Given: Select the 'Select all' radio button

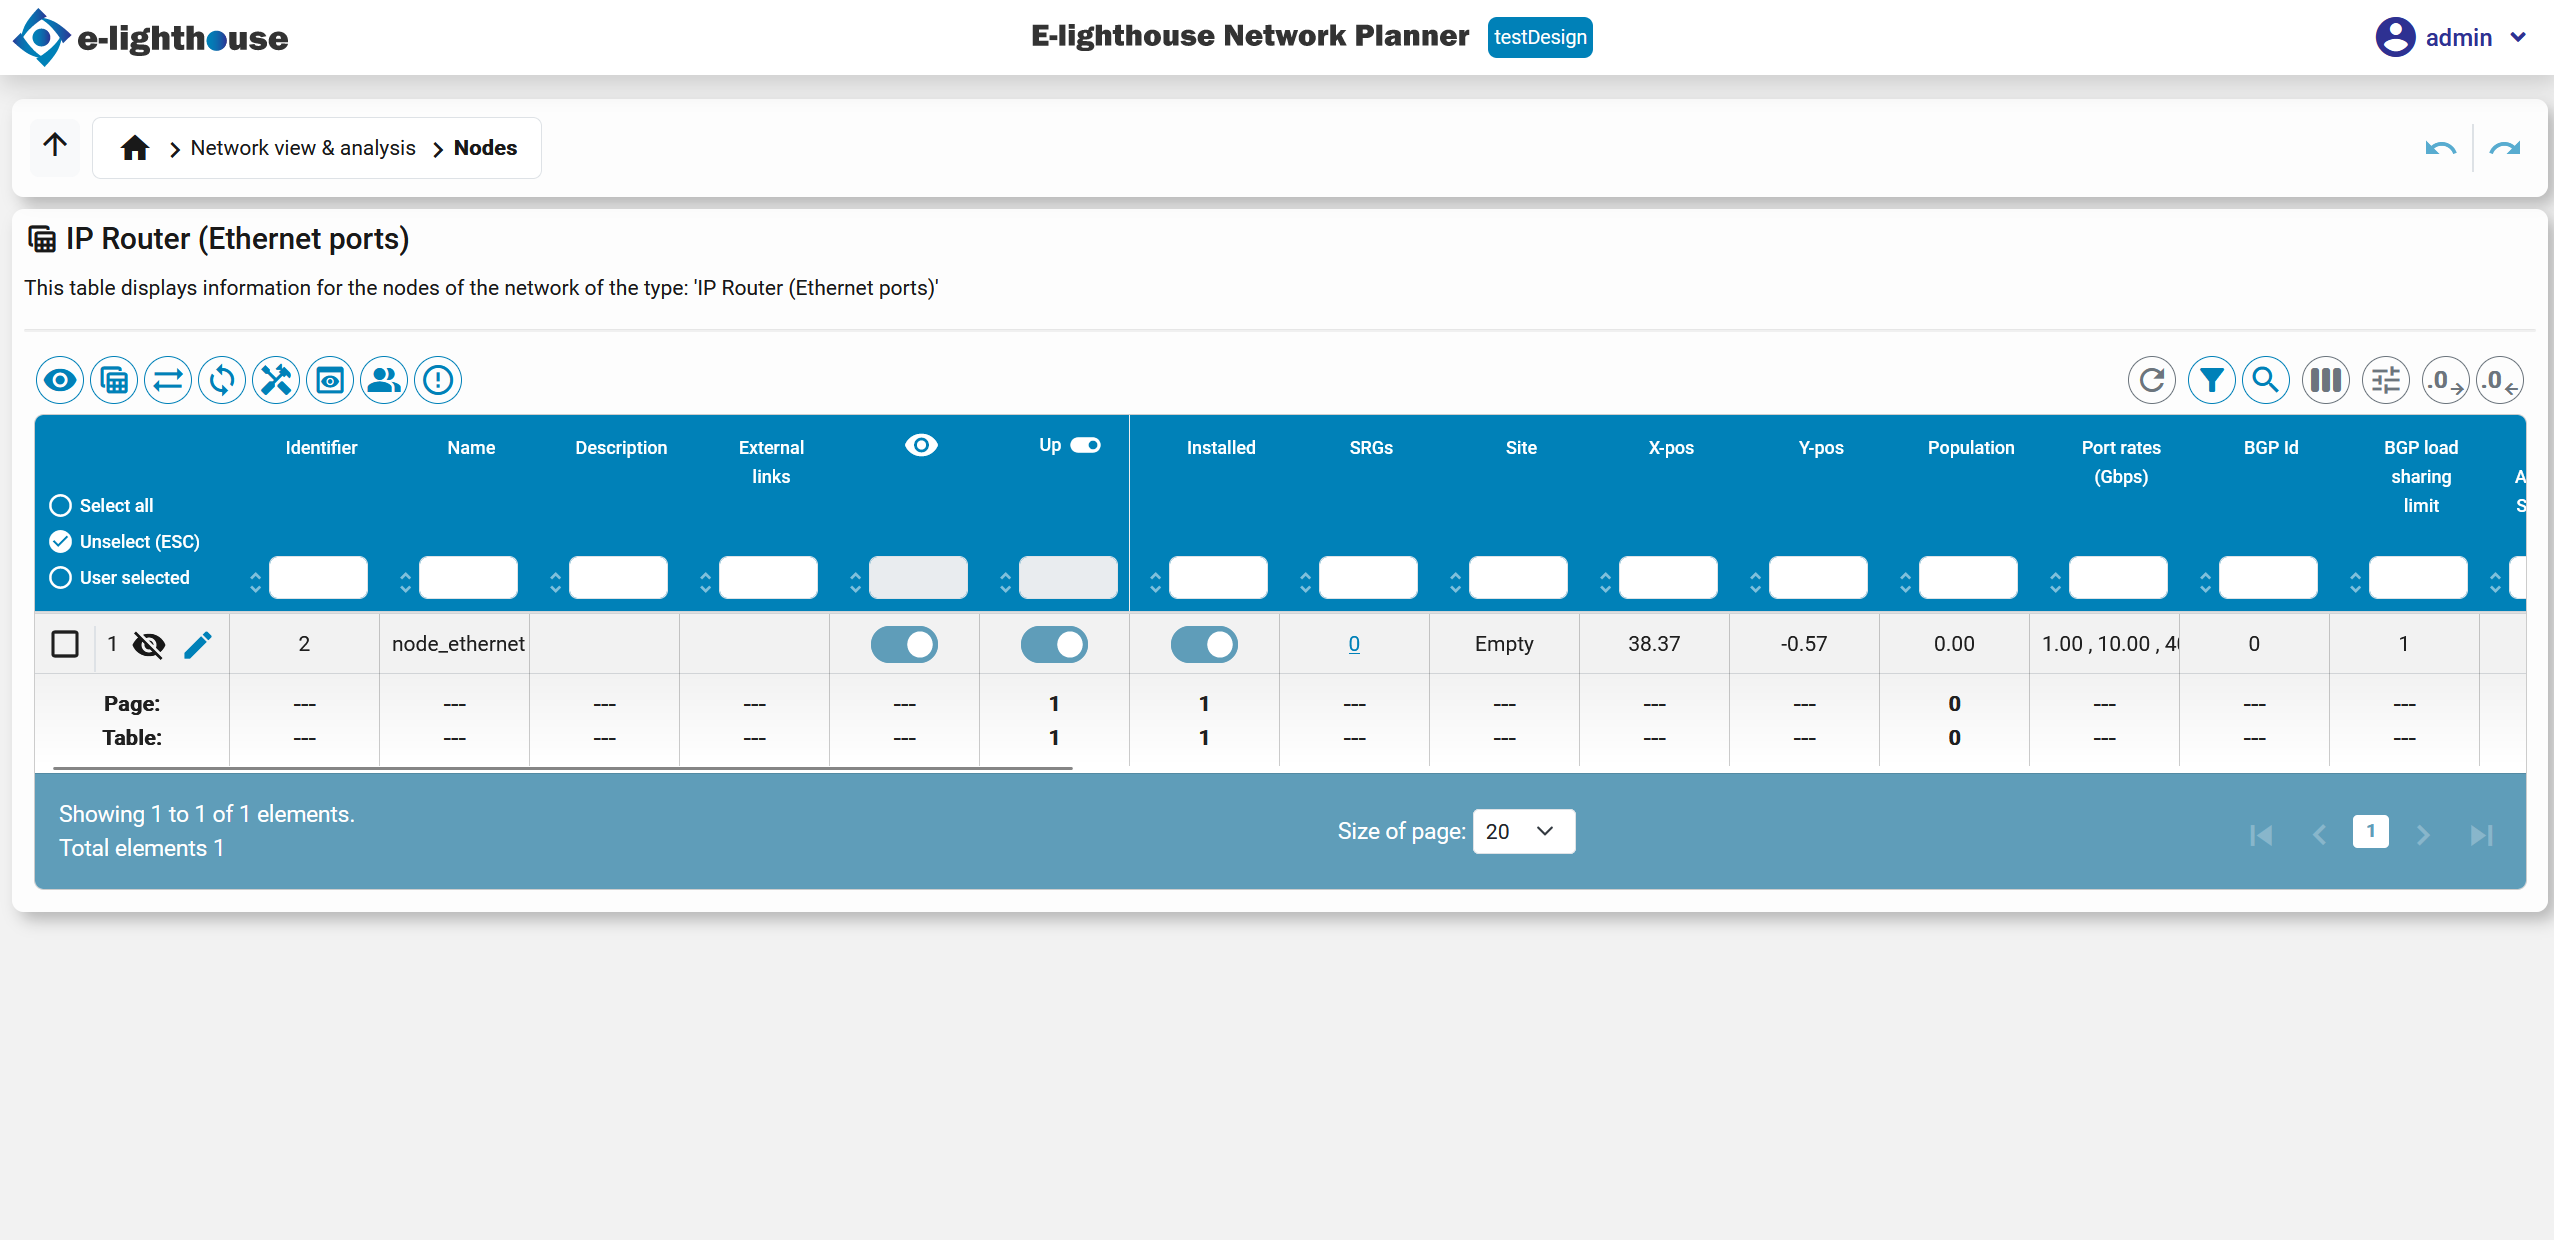Looking at the screenshot, I should [60, 506].
